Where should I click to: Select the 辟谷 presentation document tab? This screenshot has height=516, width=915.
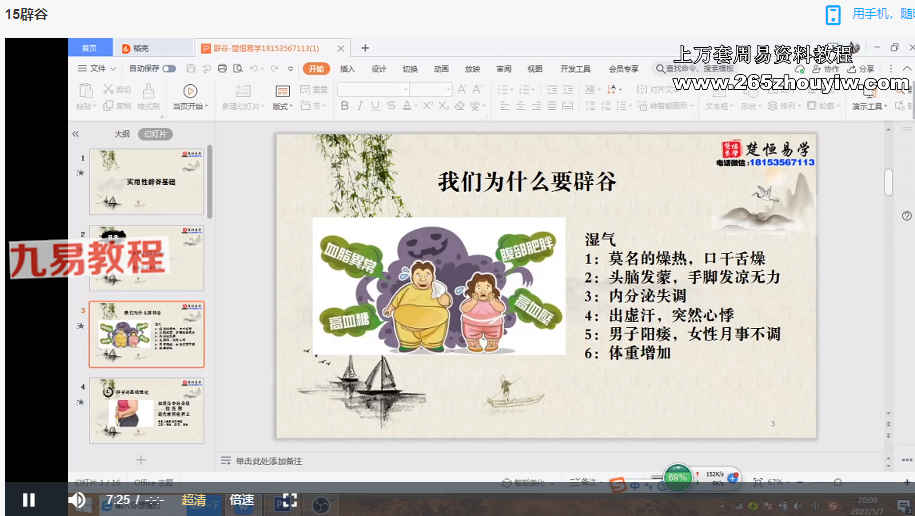coord(266,48)
